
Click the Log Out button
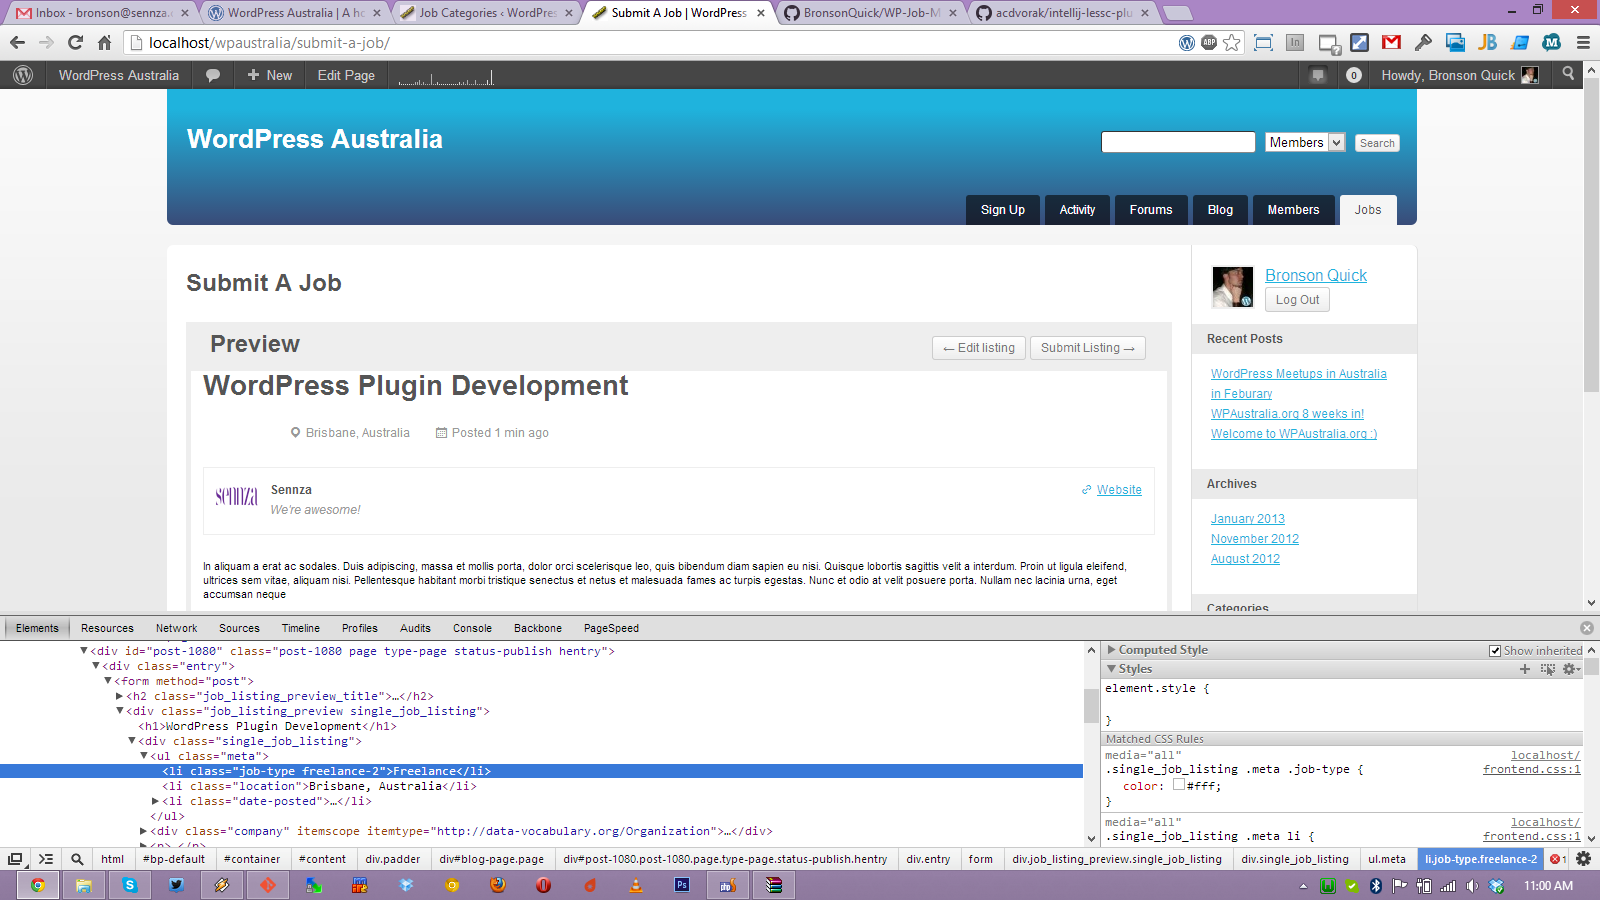click(1297, 300)
